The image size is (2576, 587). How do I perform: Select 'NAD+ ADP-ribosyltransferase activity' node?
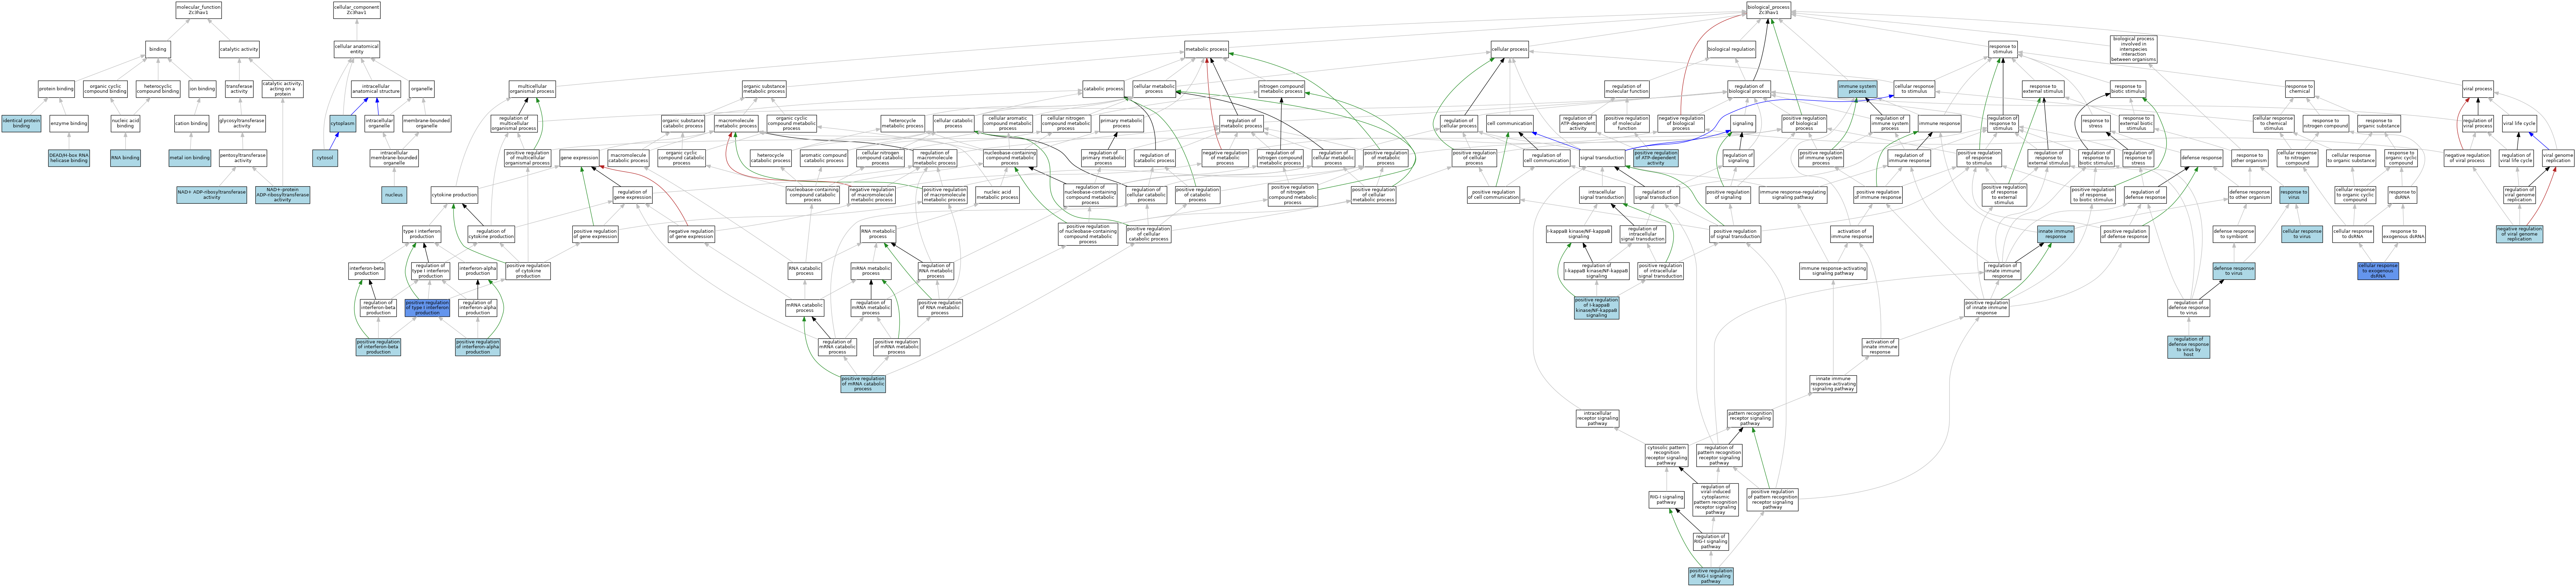[212, 195]
